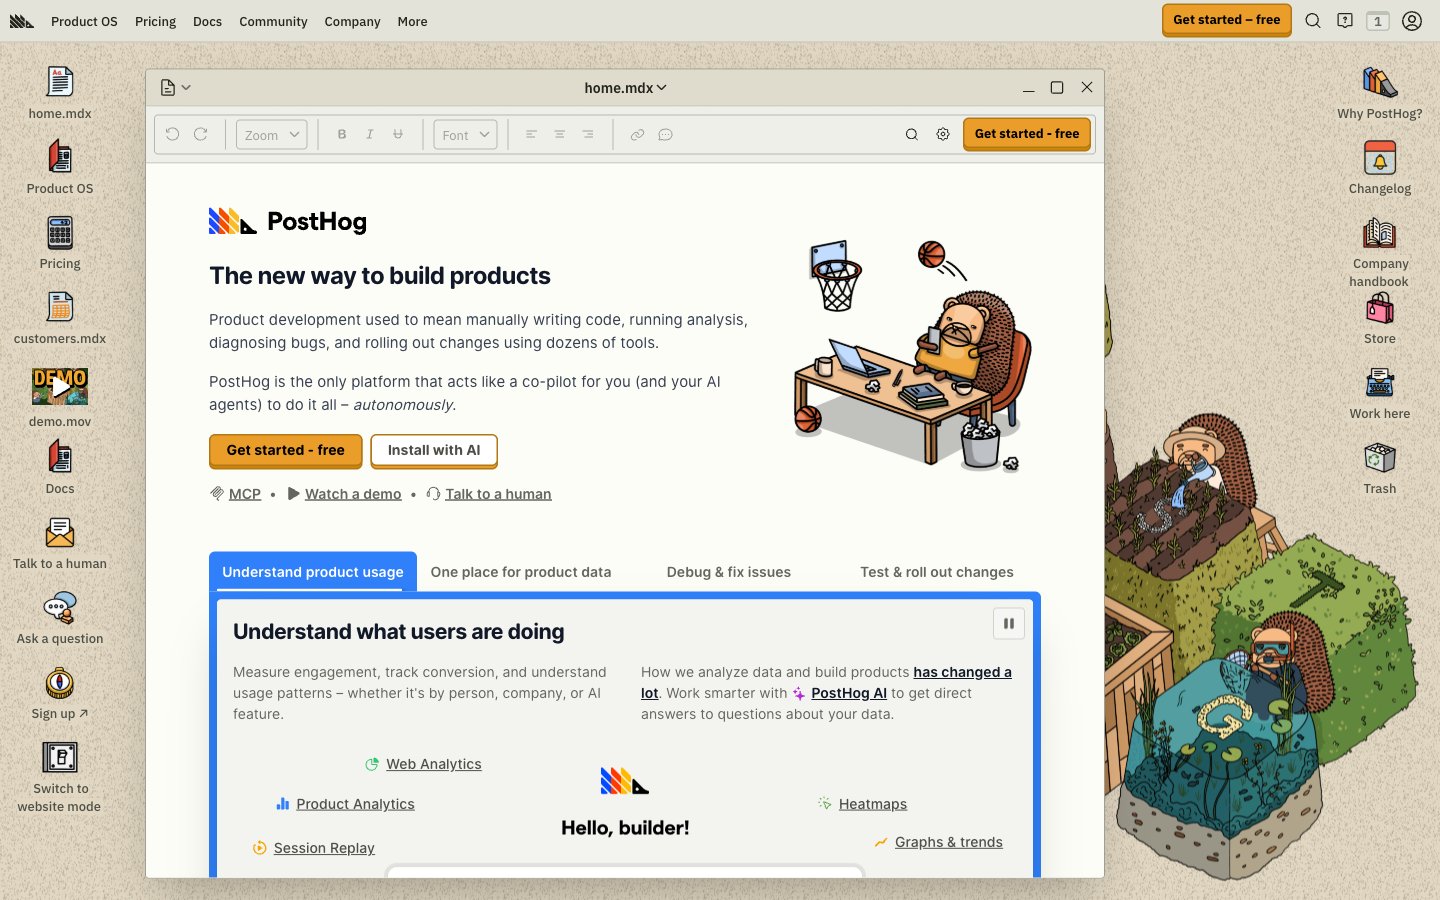Open the Watch a demo link
Screen dimensions: 1440x900
353,494
